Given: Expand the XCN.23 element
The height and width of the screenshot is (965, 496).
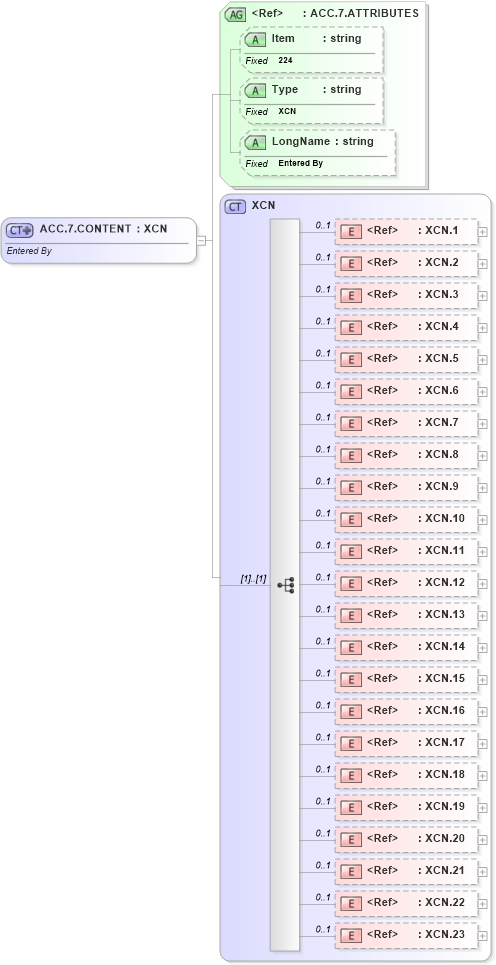Looking at the screenshot, I should click(x=482, y=936).
